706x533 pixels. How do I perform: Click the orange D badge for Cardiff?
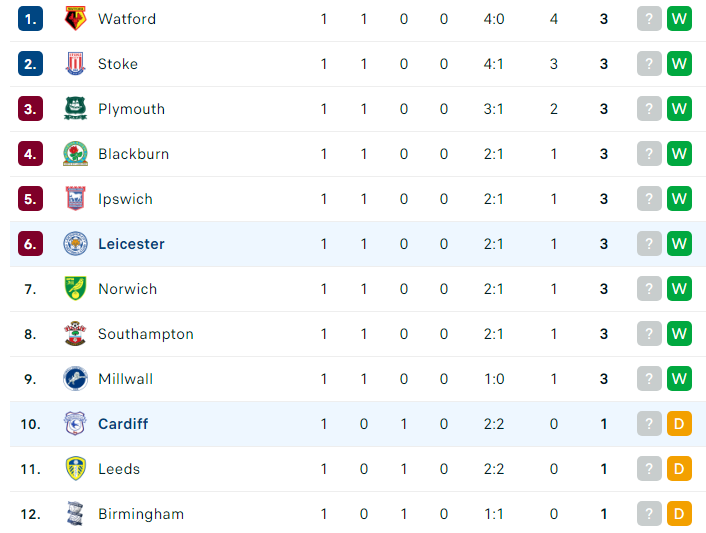(679, 424)
